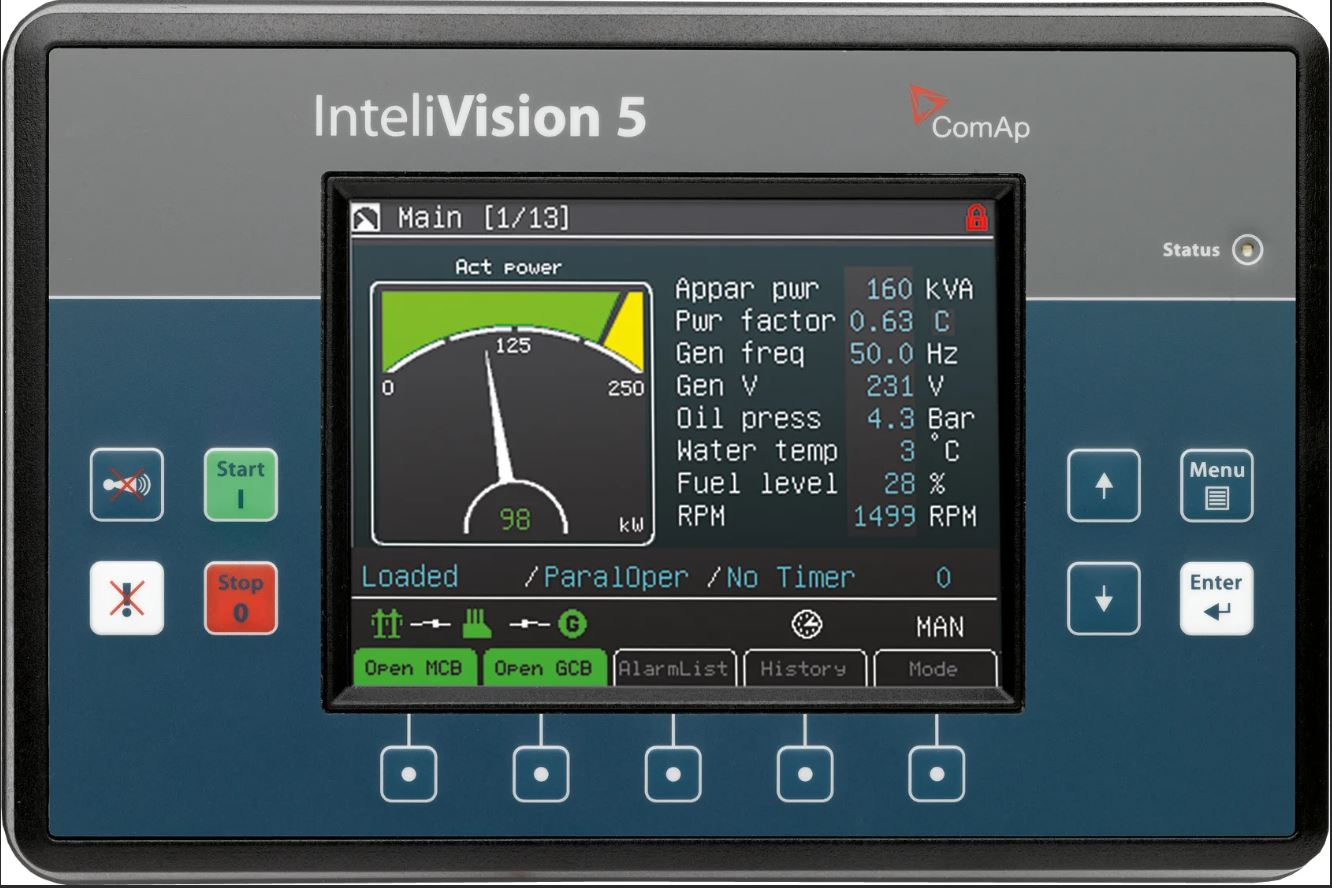This screenshot has width=1332, height=888.
Task: Click the generator G circle icon
Action: 573,625
